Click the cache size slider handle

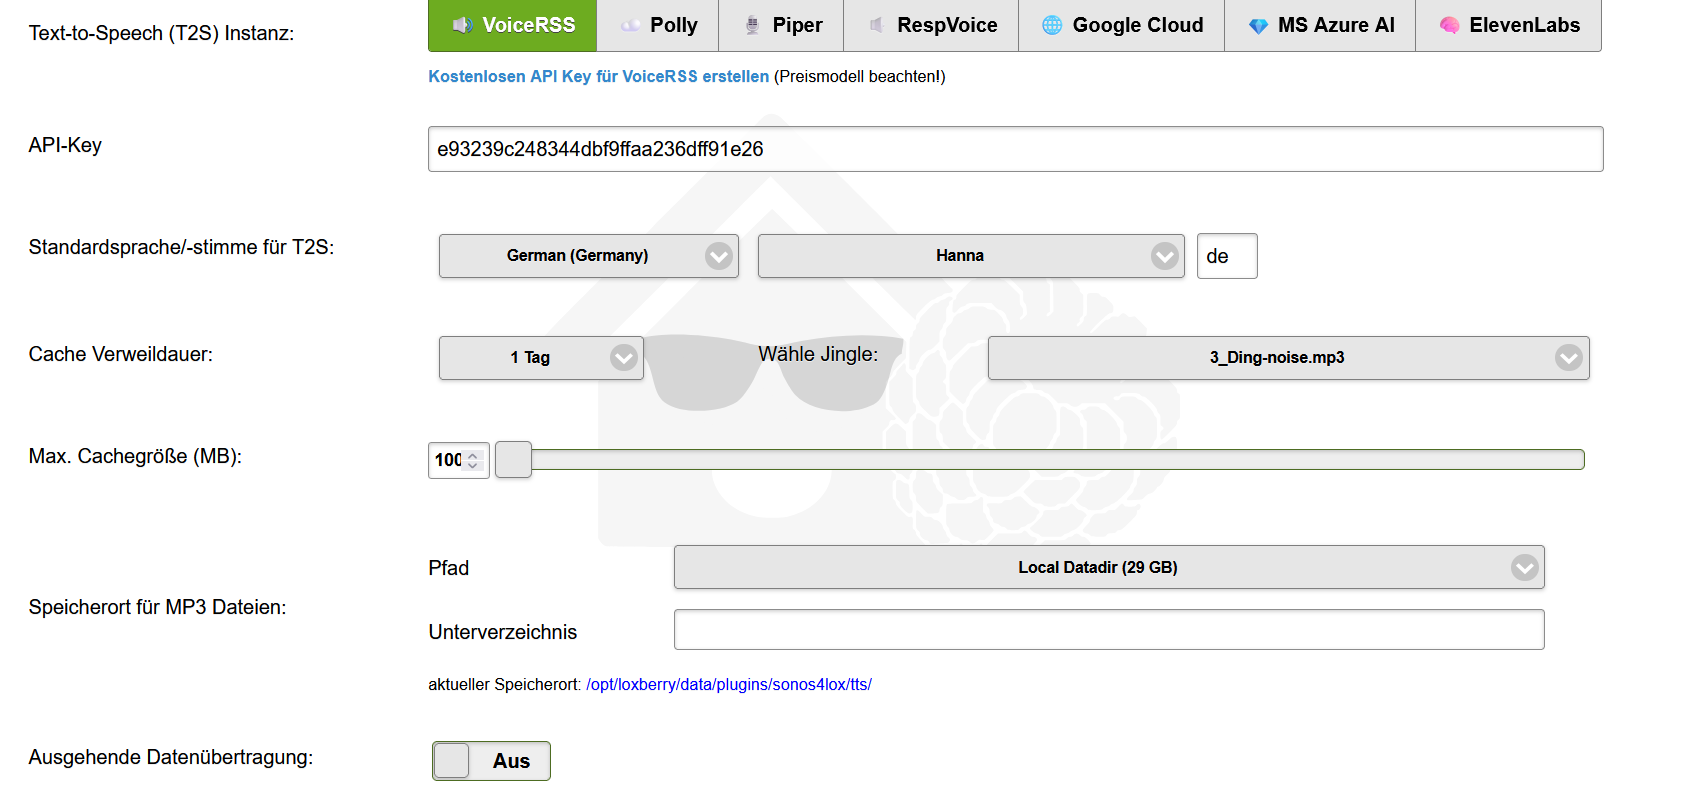514,460
